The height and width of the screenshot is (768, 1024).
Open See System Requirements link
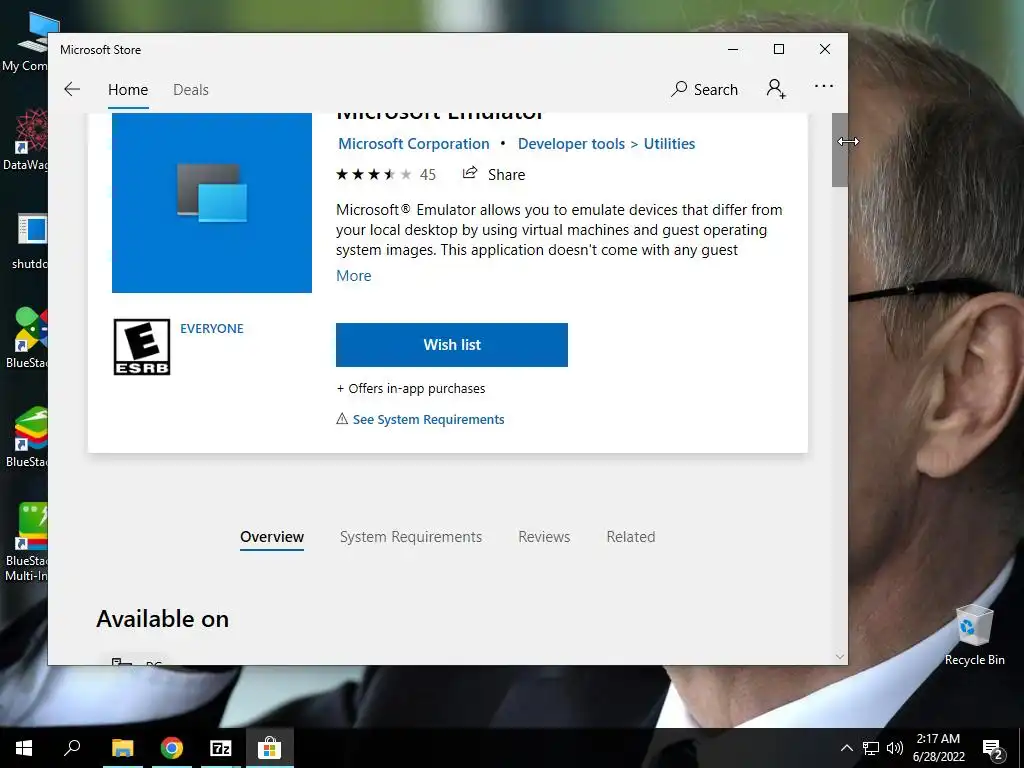pos(428,419)
